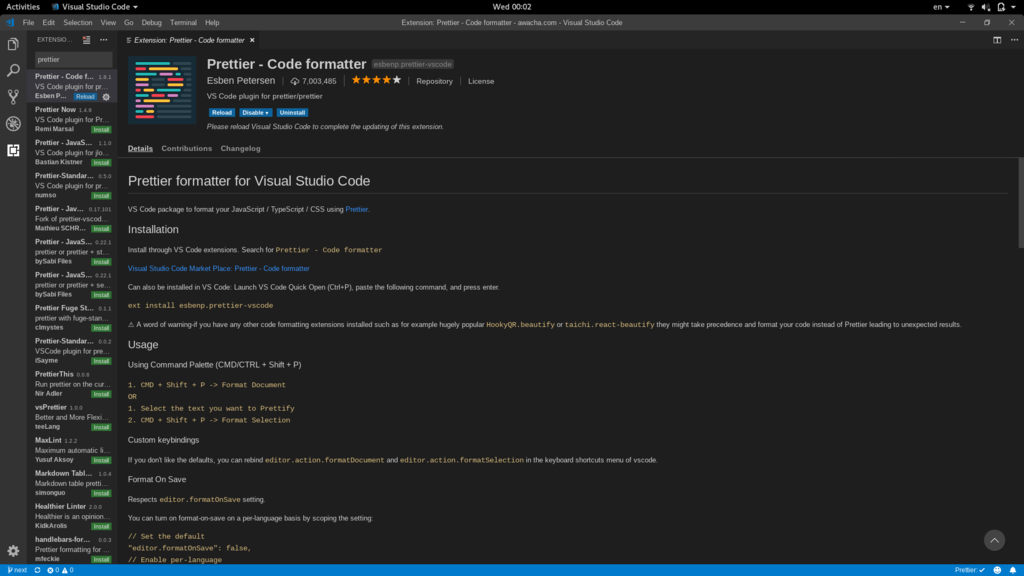Viewport: 1024px width, 576px height.
Task: Open GNOME Activities overview
Action: pos(23,7)
